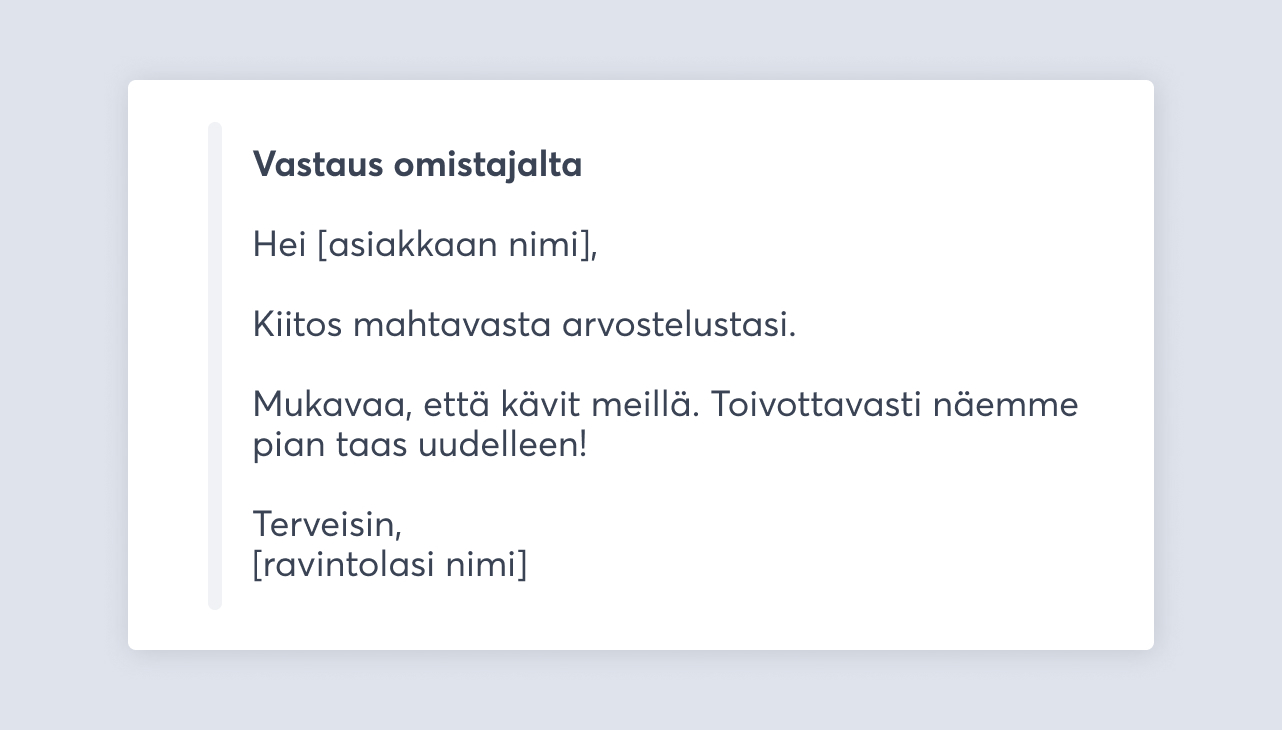Click the gray vertical quote bar
This screenshot has width=1282, height=730.
click(214, 366)
